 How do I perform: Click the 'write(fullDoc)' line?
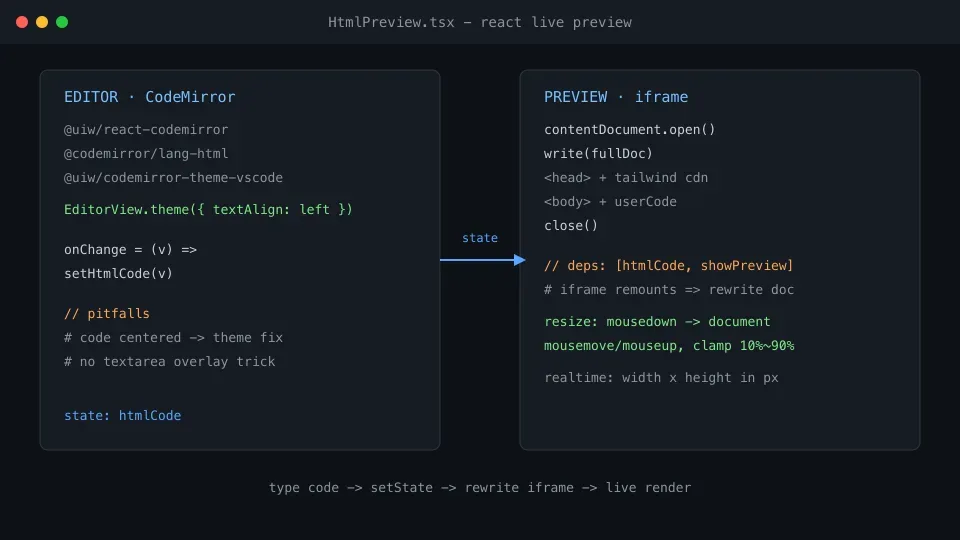pyautogui.click(x=598, y=154)
